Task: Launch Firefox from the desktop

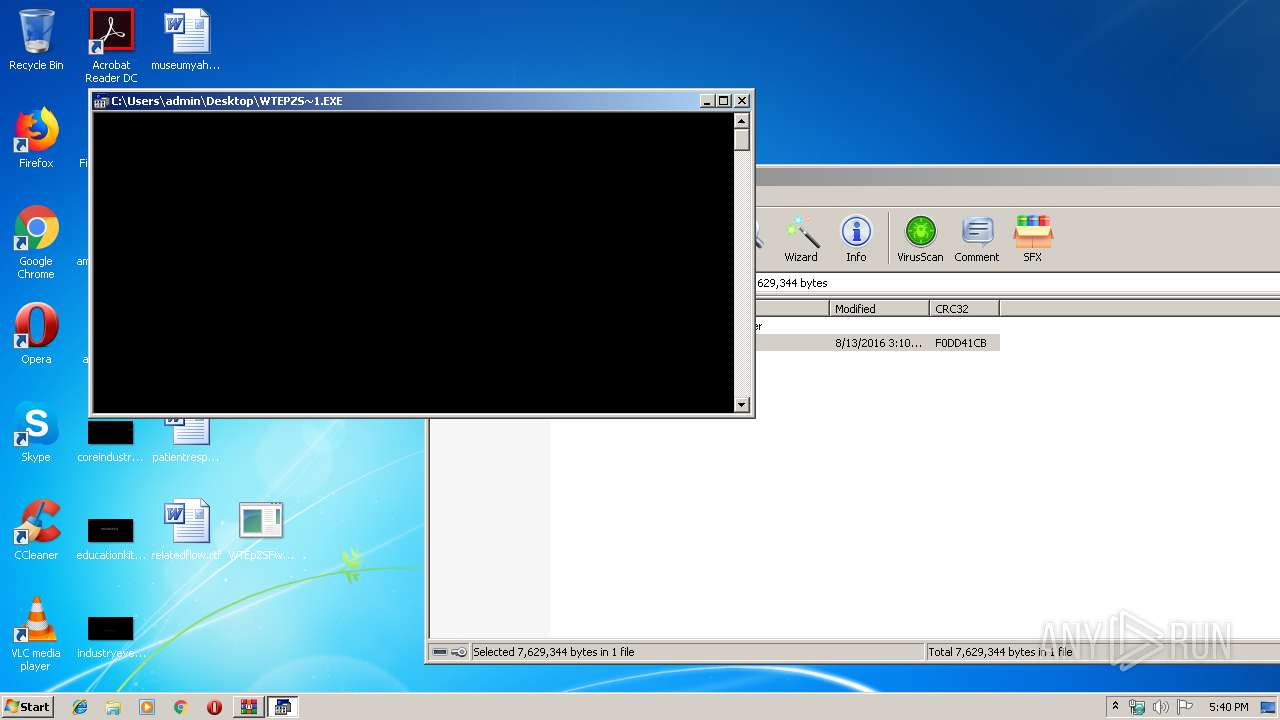Action: pyautogui.click(x=36, y=138)
